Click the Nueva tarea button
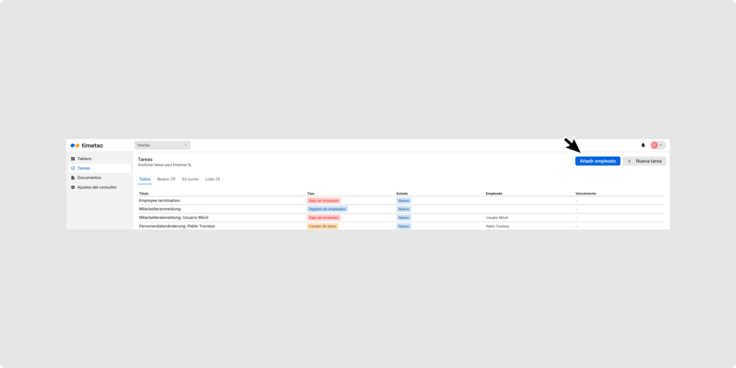The image size is (736, 368). [x=644, y=161]
